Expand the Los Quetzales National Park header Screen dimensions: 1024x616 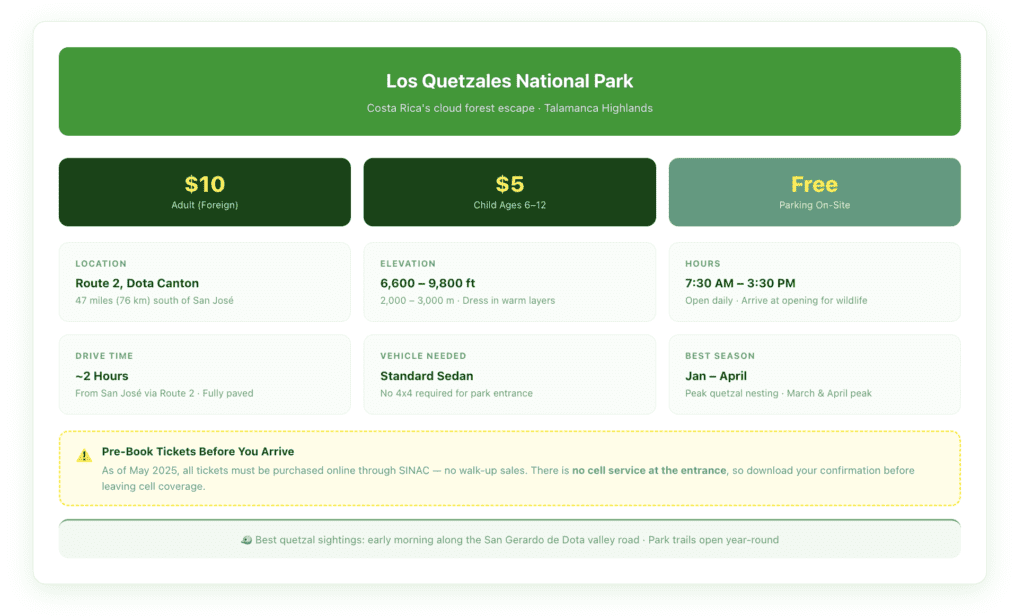[509, 90]
